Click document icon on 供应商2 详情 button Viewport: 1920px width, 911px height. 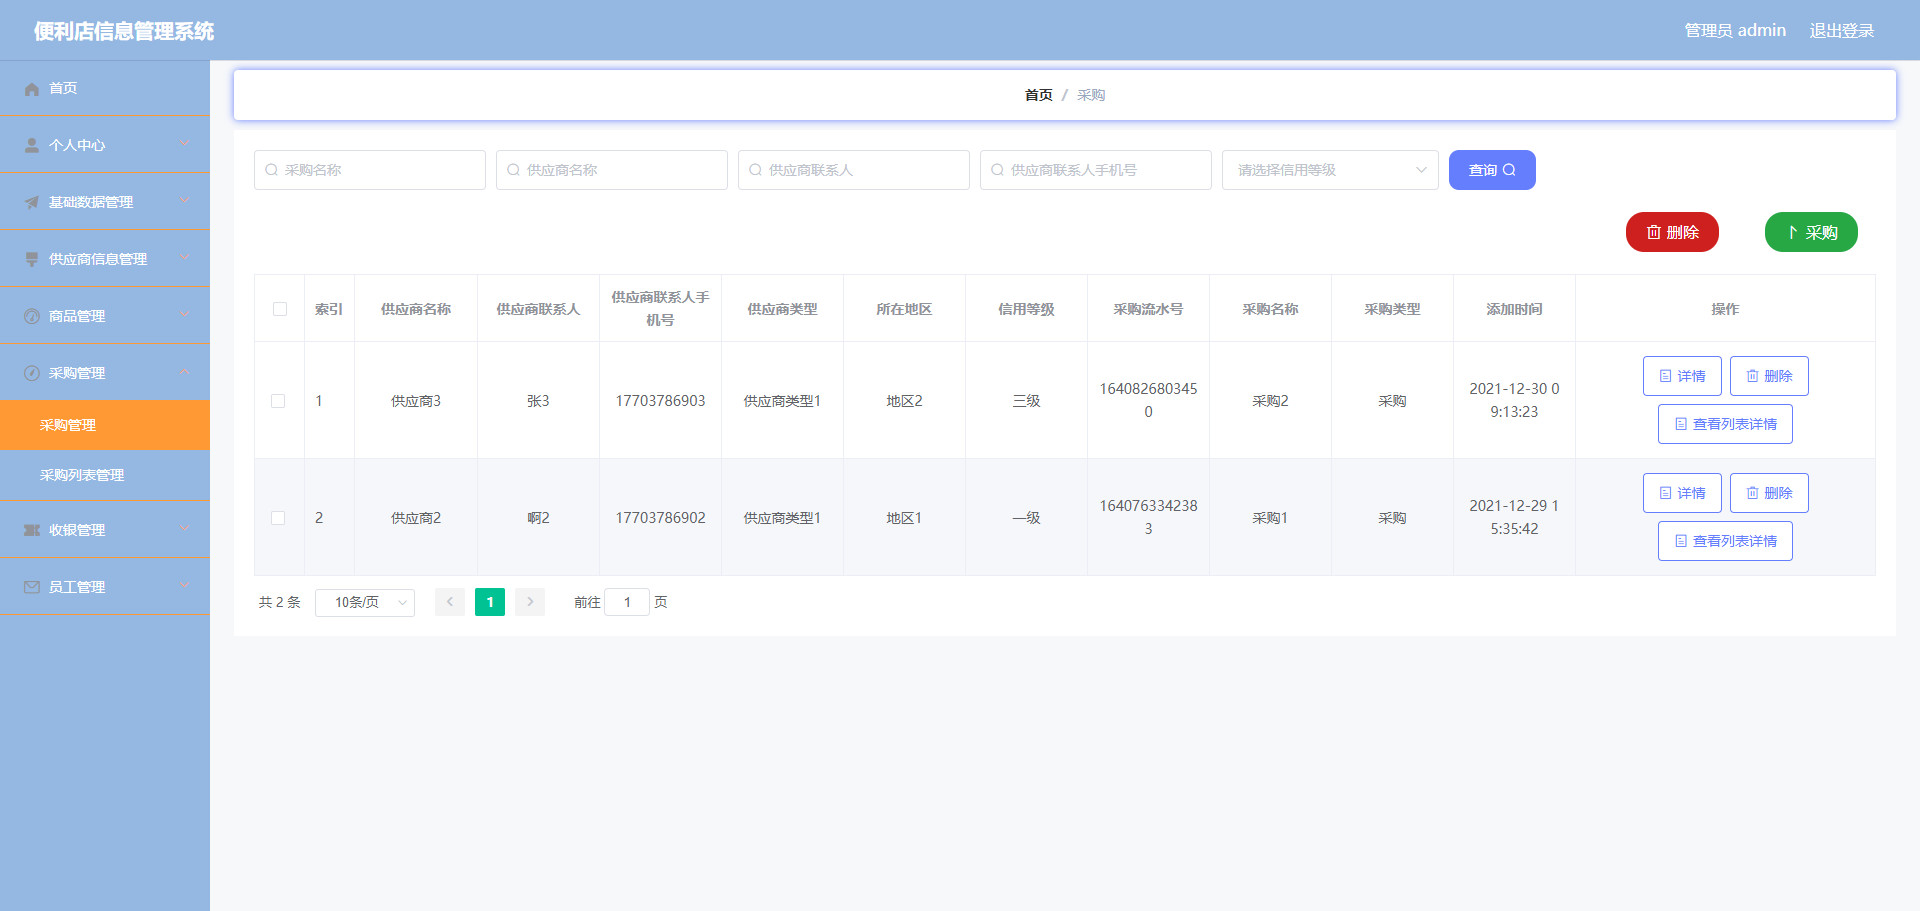[x=1665, y=493]
